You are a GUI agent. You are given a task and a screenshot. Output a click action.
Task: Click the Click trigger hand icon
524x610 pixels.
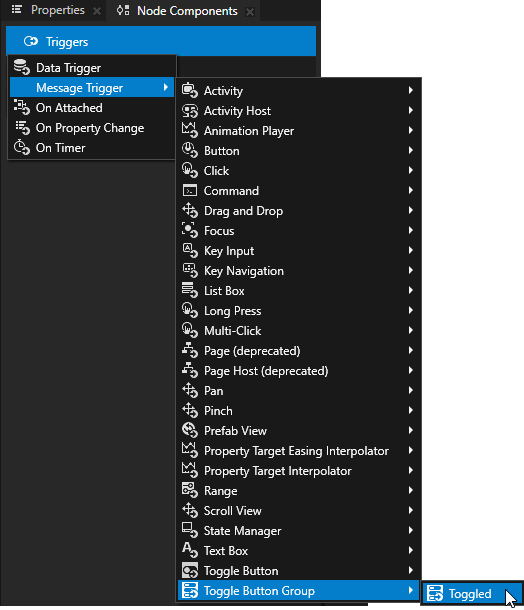(190, 170)
